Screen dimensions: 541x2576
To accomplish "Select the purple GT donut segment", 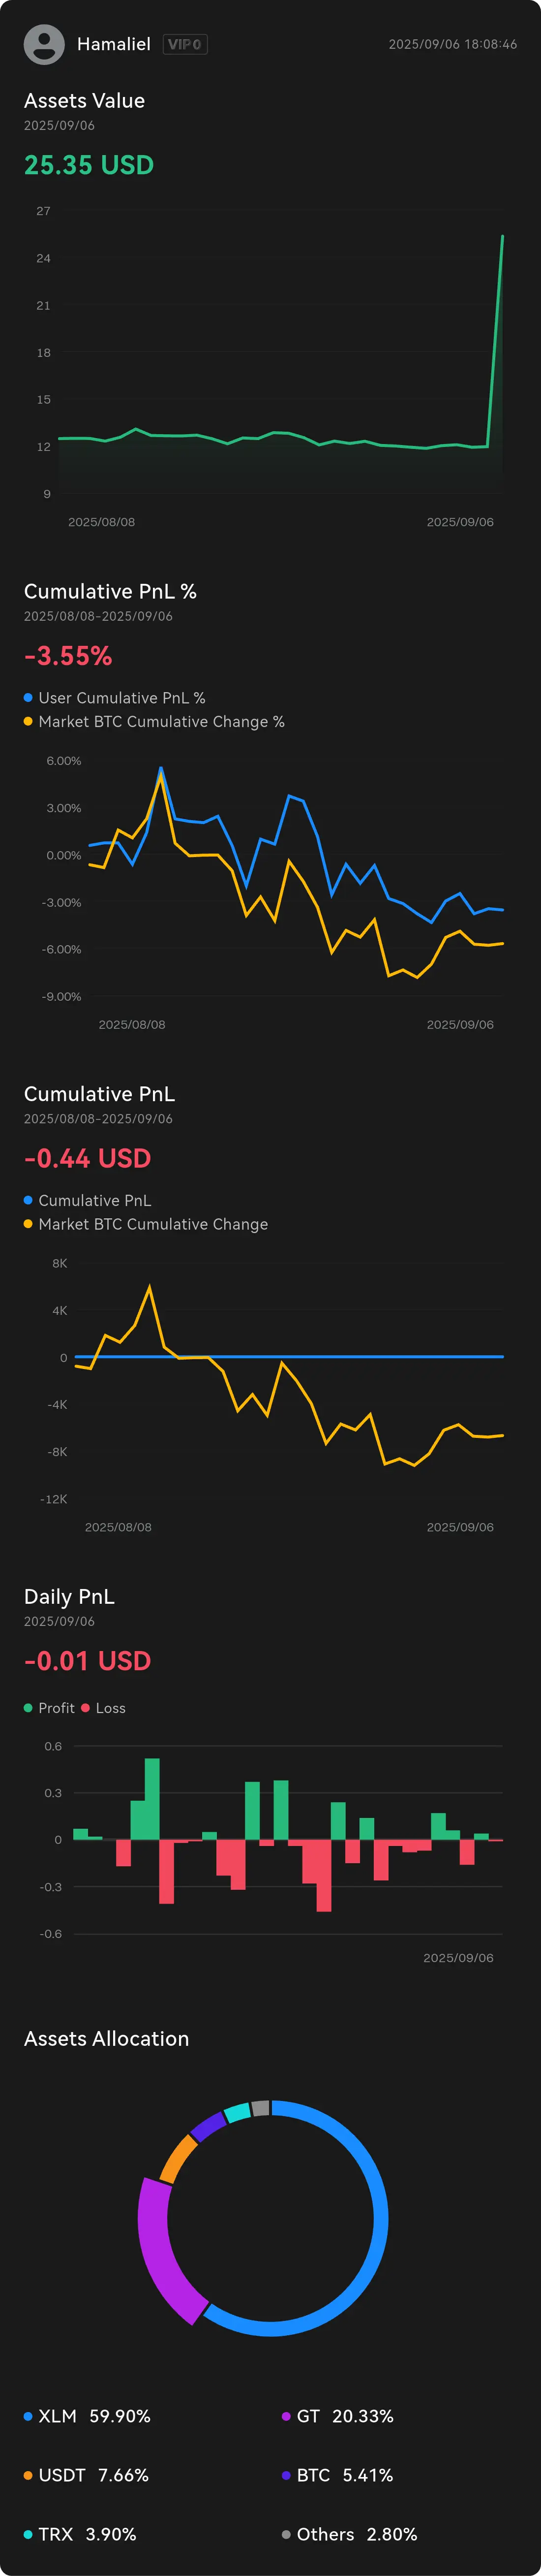I will [158, 2250].
